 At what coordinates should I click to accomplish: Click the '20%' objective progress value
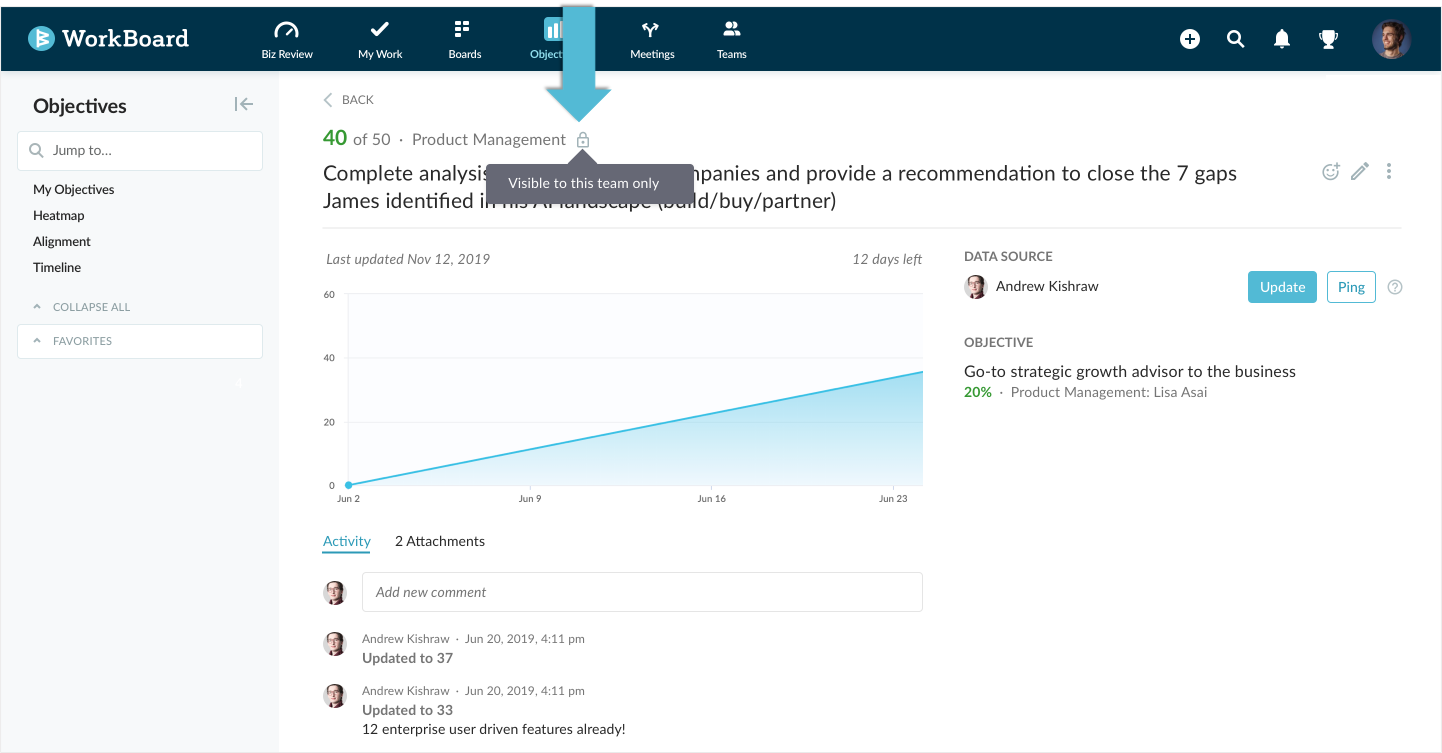click(x=978, y=392)
